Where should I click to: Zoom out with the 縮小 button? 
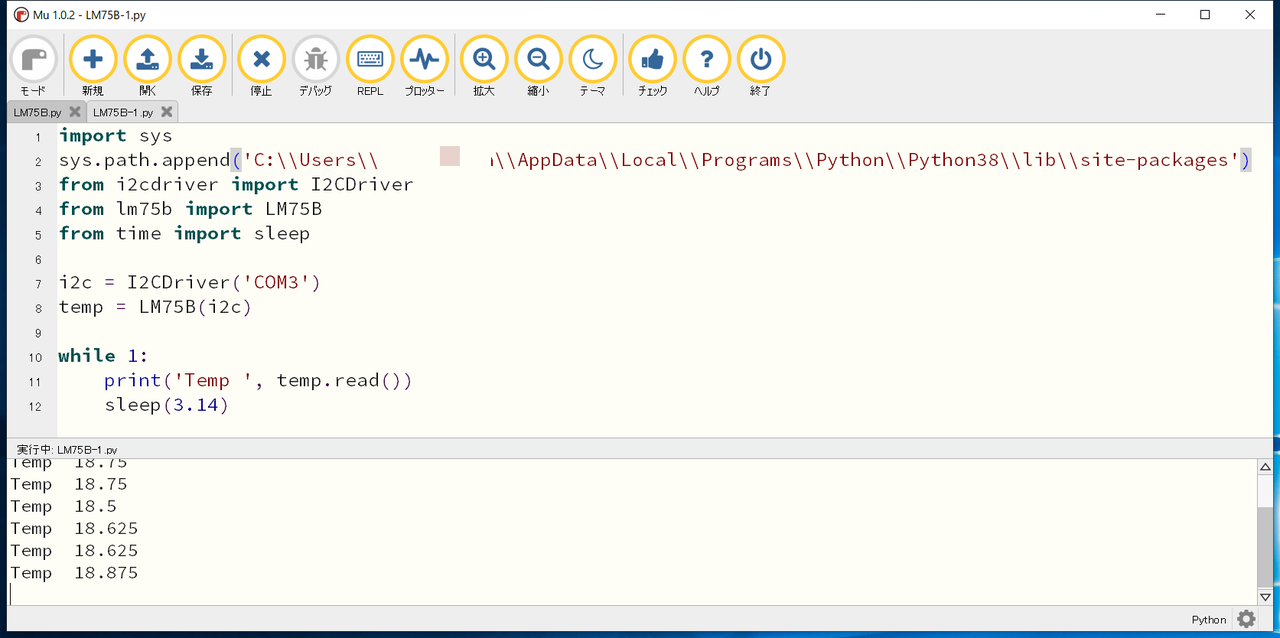(538, 66)
